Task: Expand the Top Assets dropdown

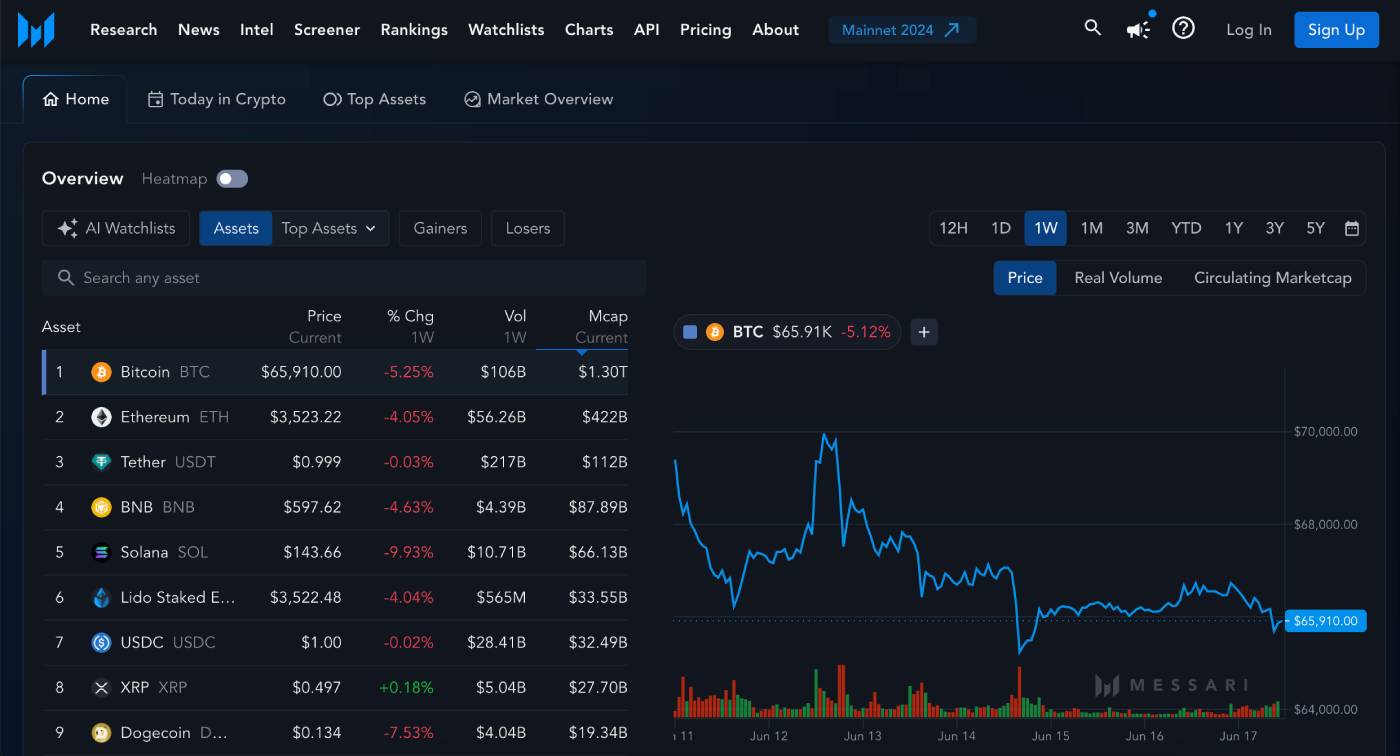Action: pos(330,228)
